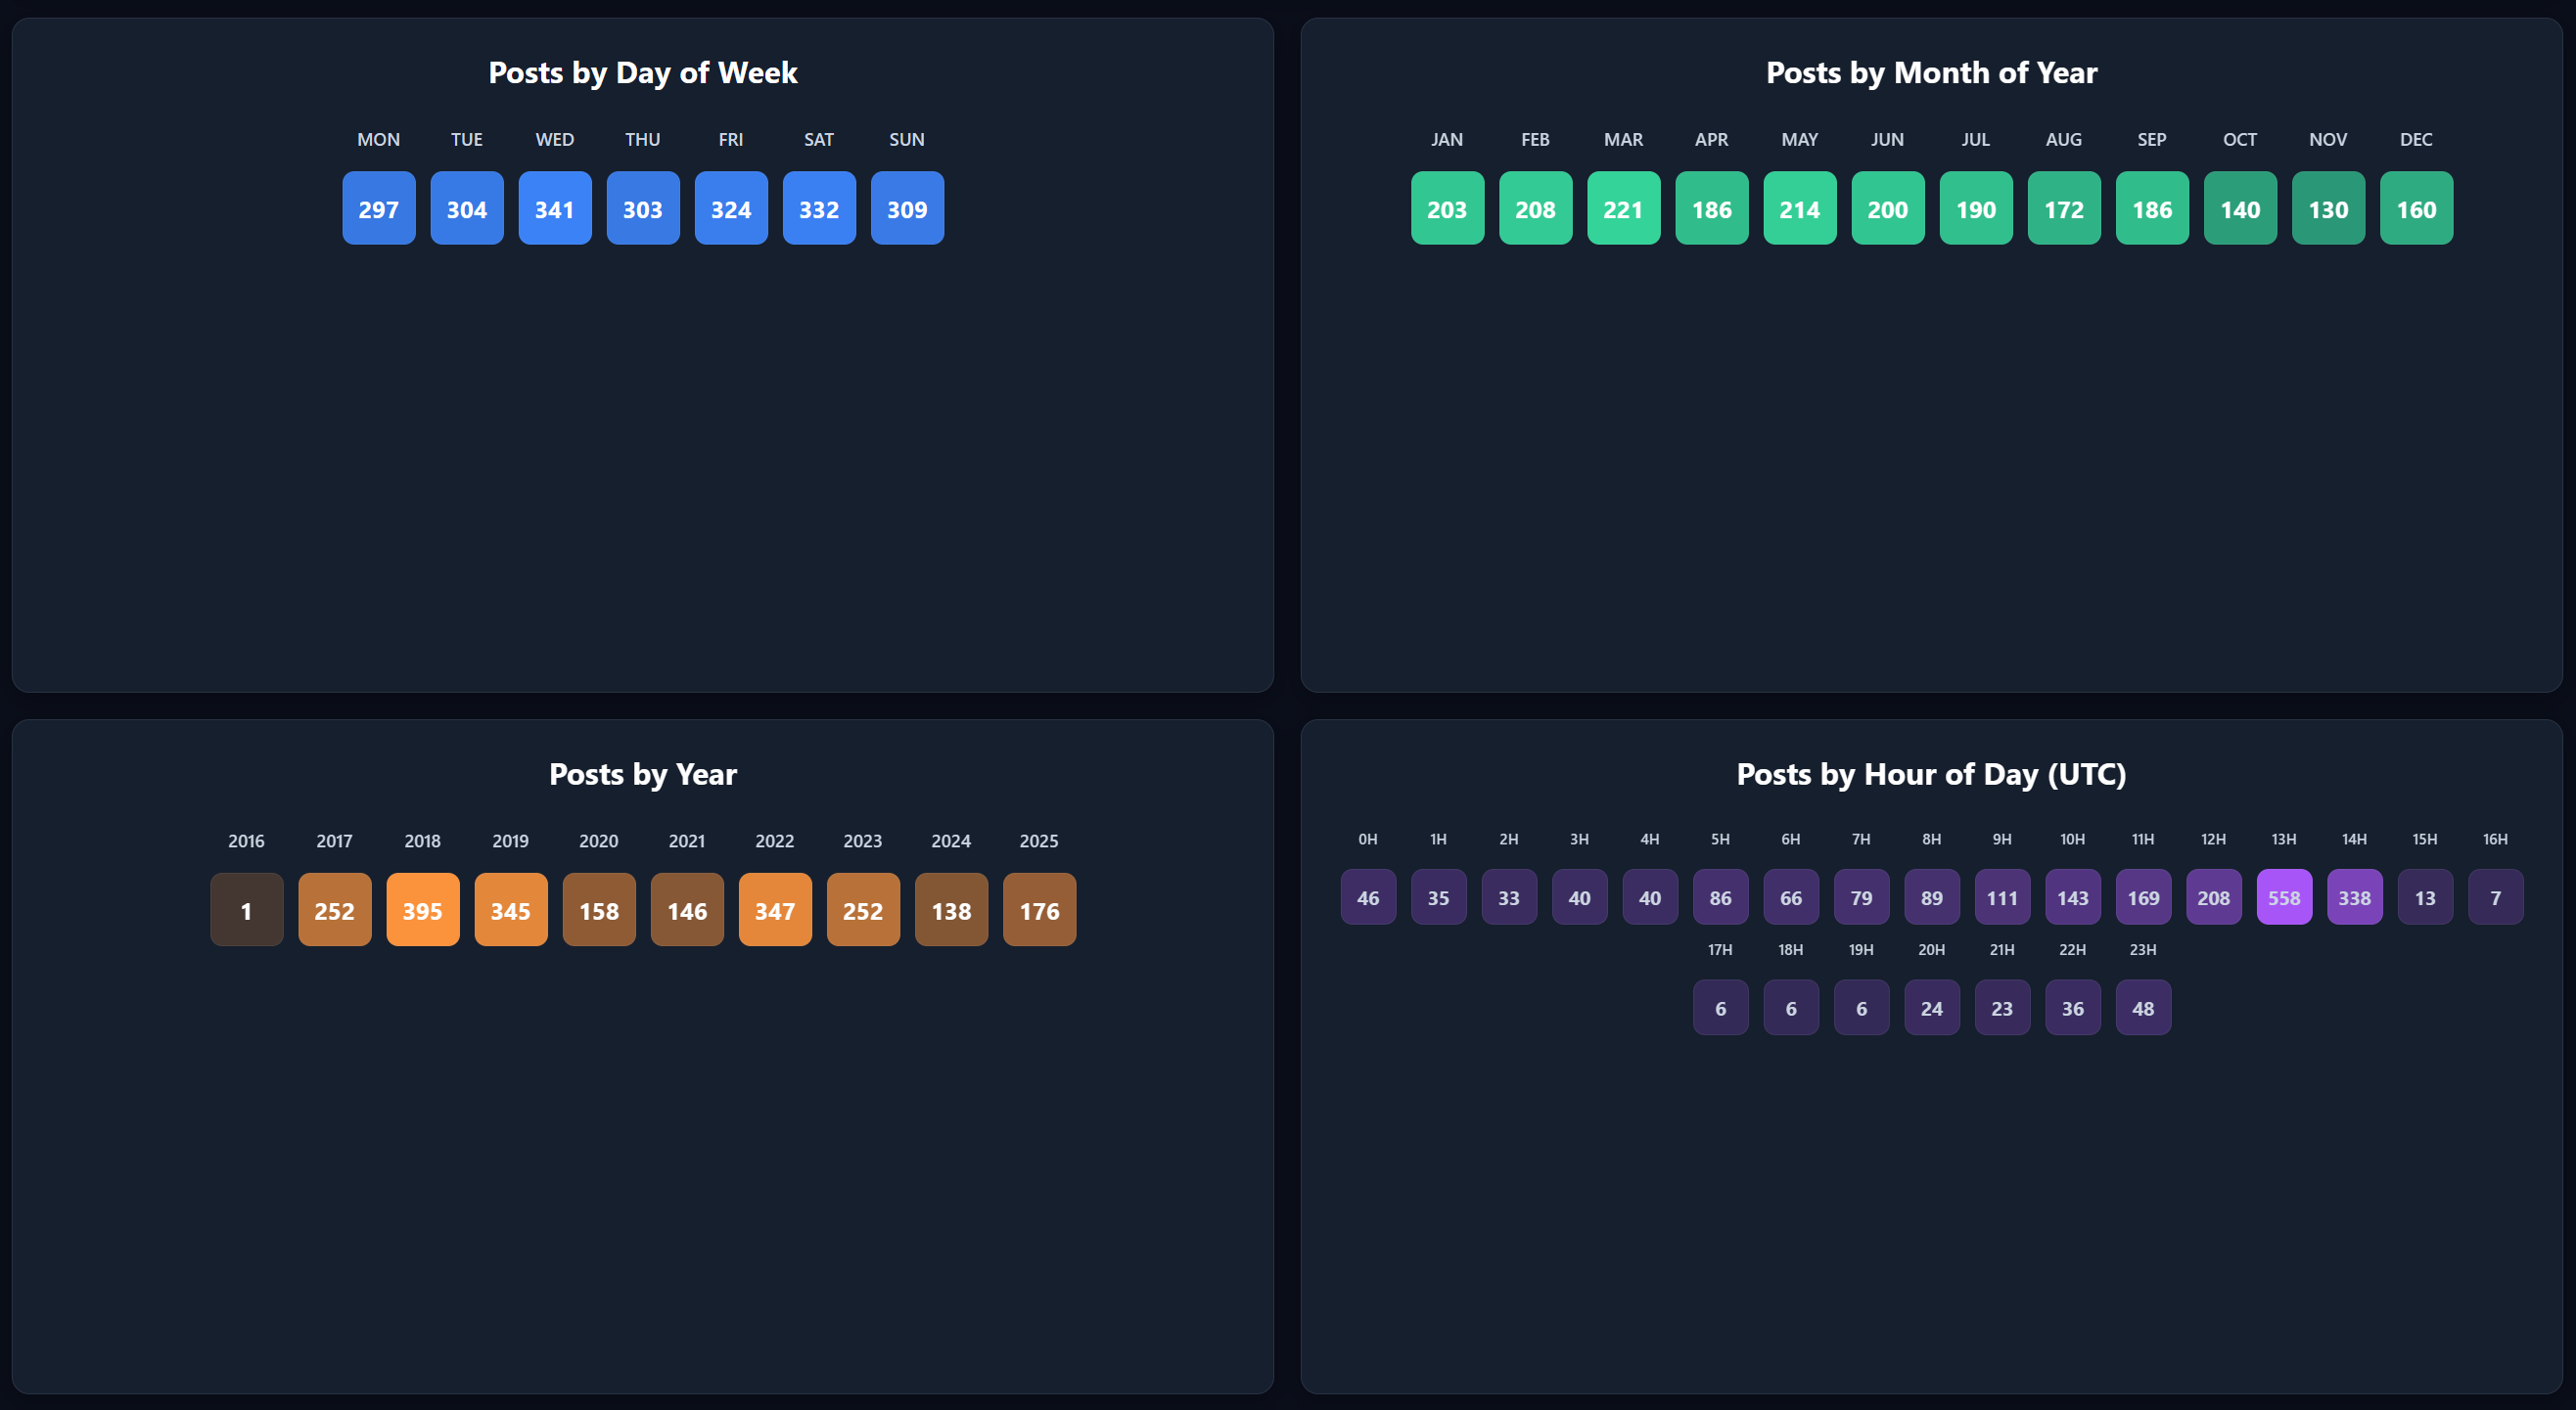Select the 2022 tile with 347
This screenshot has width=2576, height=1410.
[x=774, y=909]
